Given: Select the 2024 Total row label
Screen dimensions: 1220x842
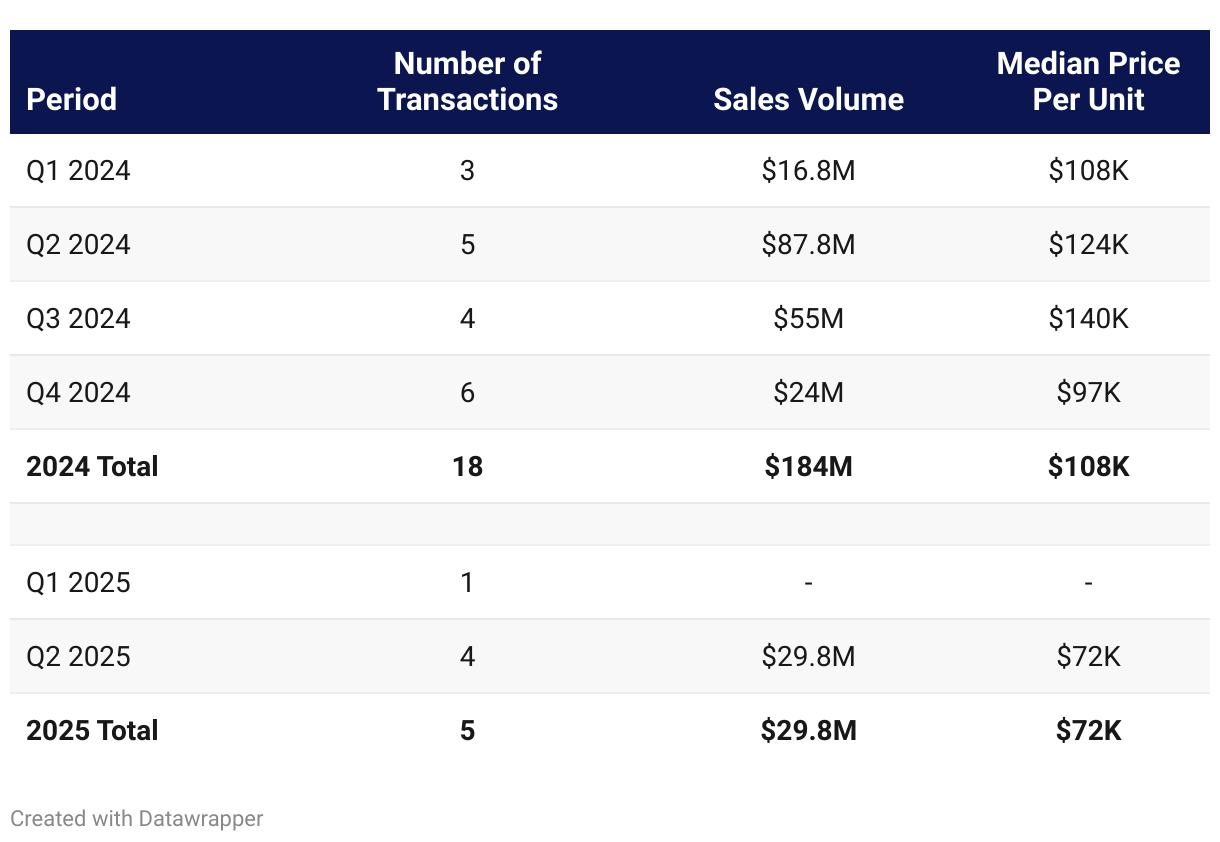Looking at the screenshot, I should pyautogui.click(x=92, y=466).
